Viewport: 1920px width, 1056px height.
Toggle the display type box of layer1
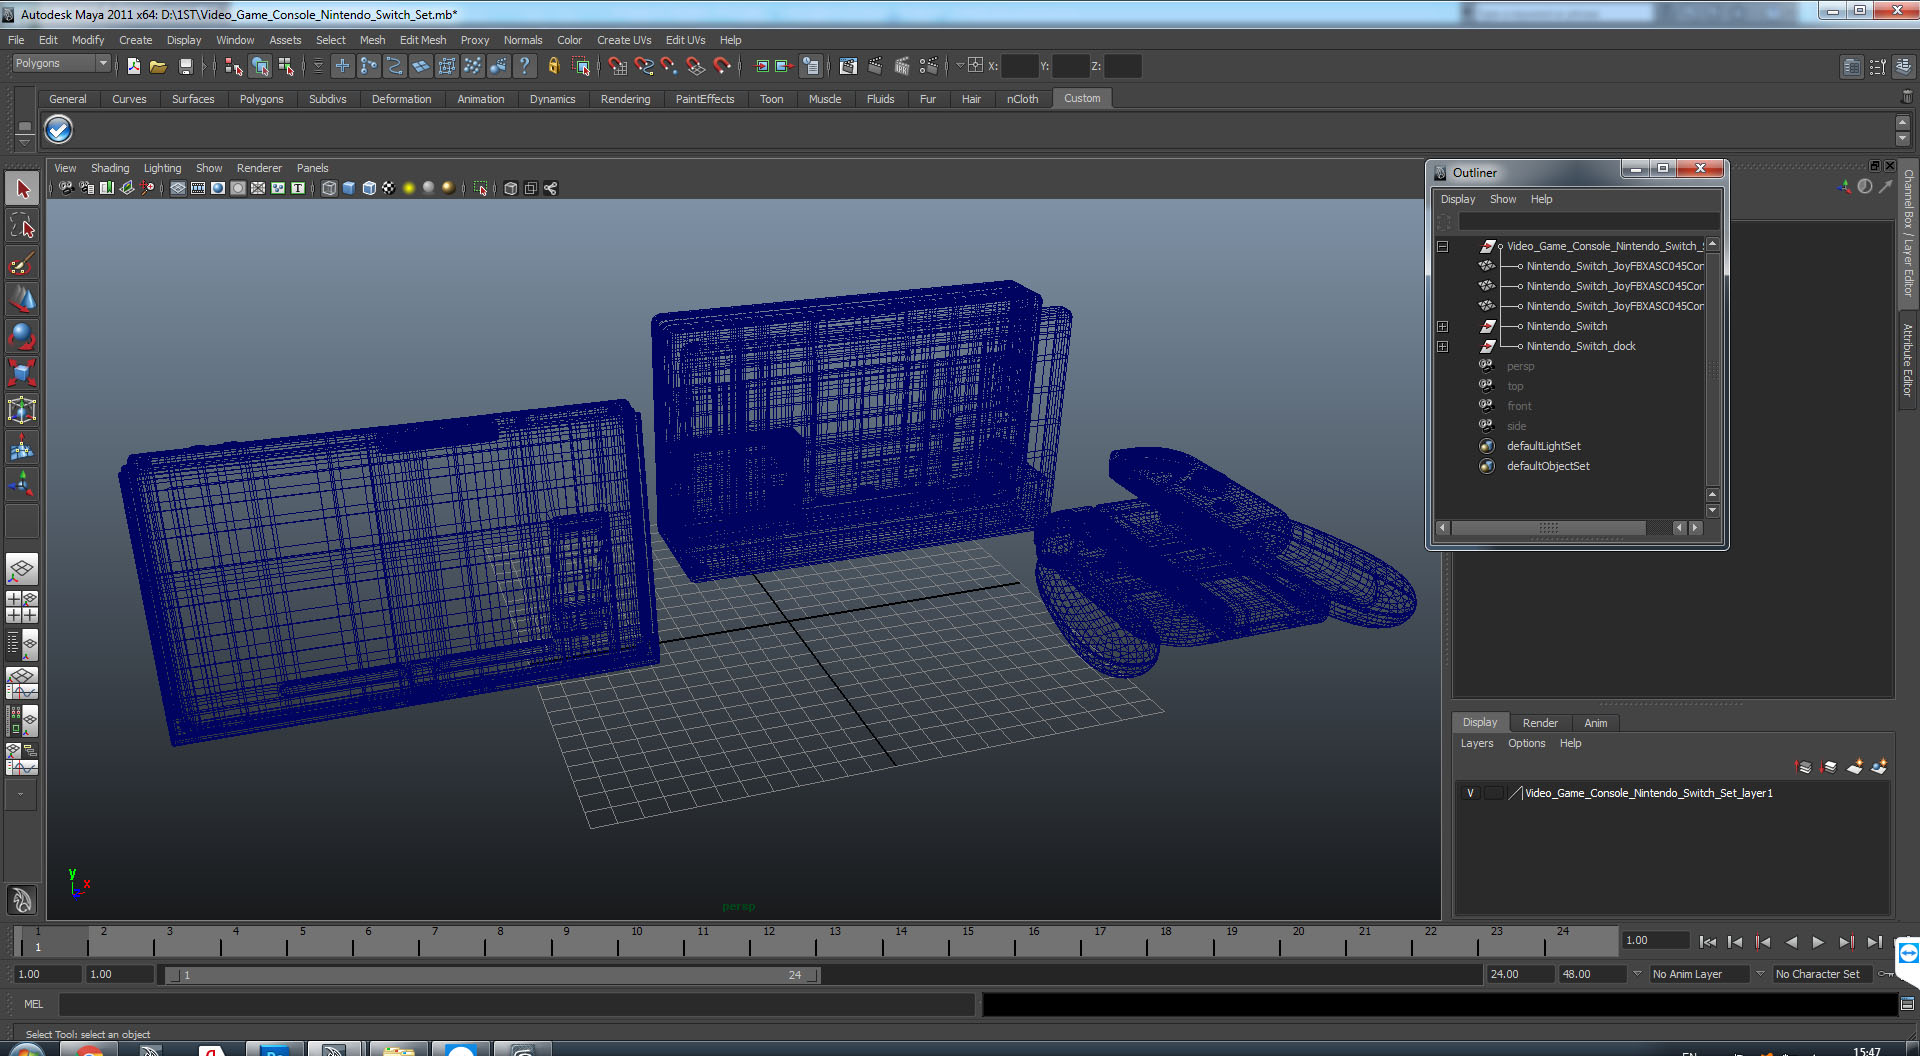(x=1493, y=793)
